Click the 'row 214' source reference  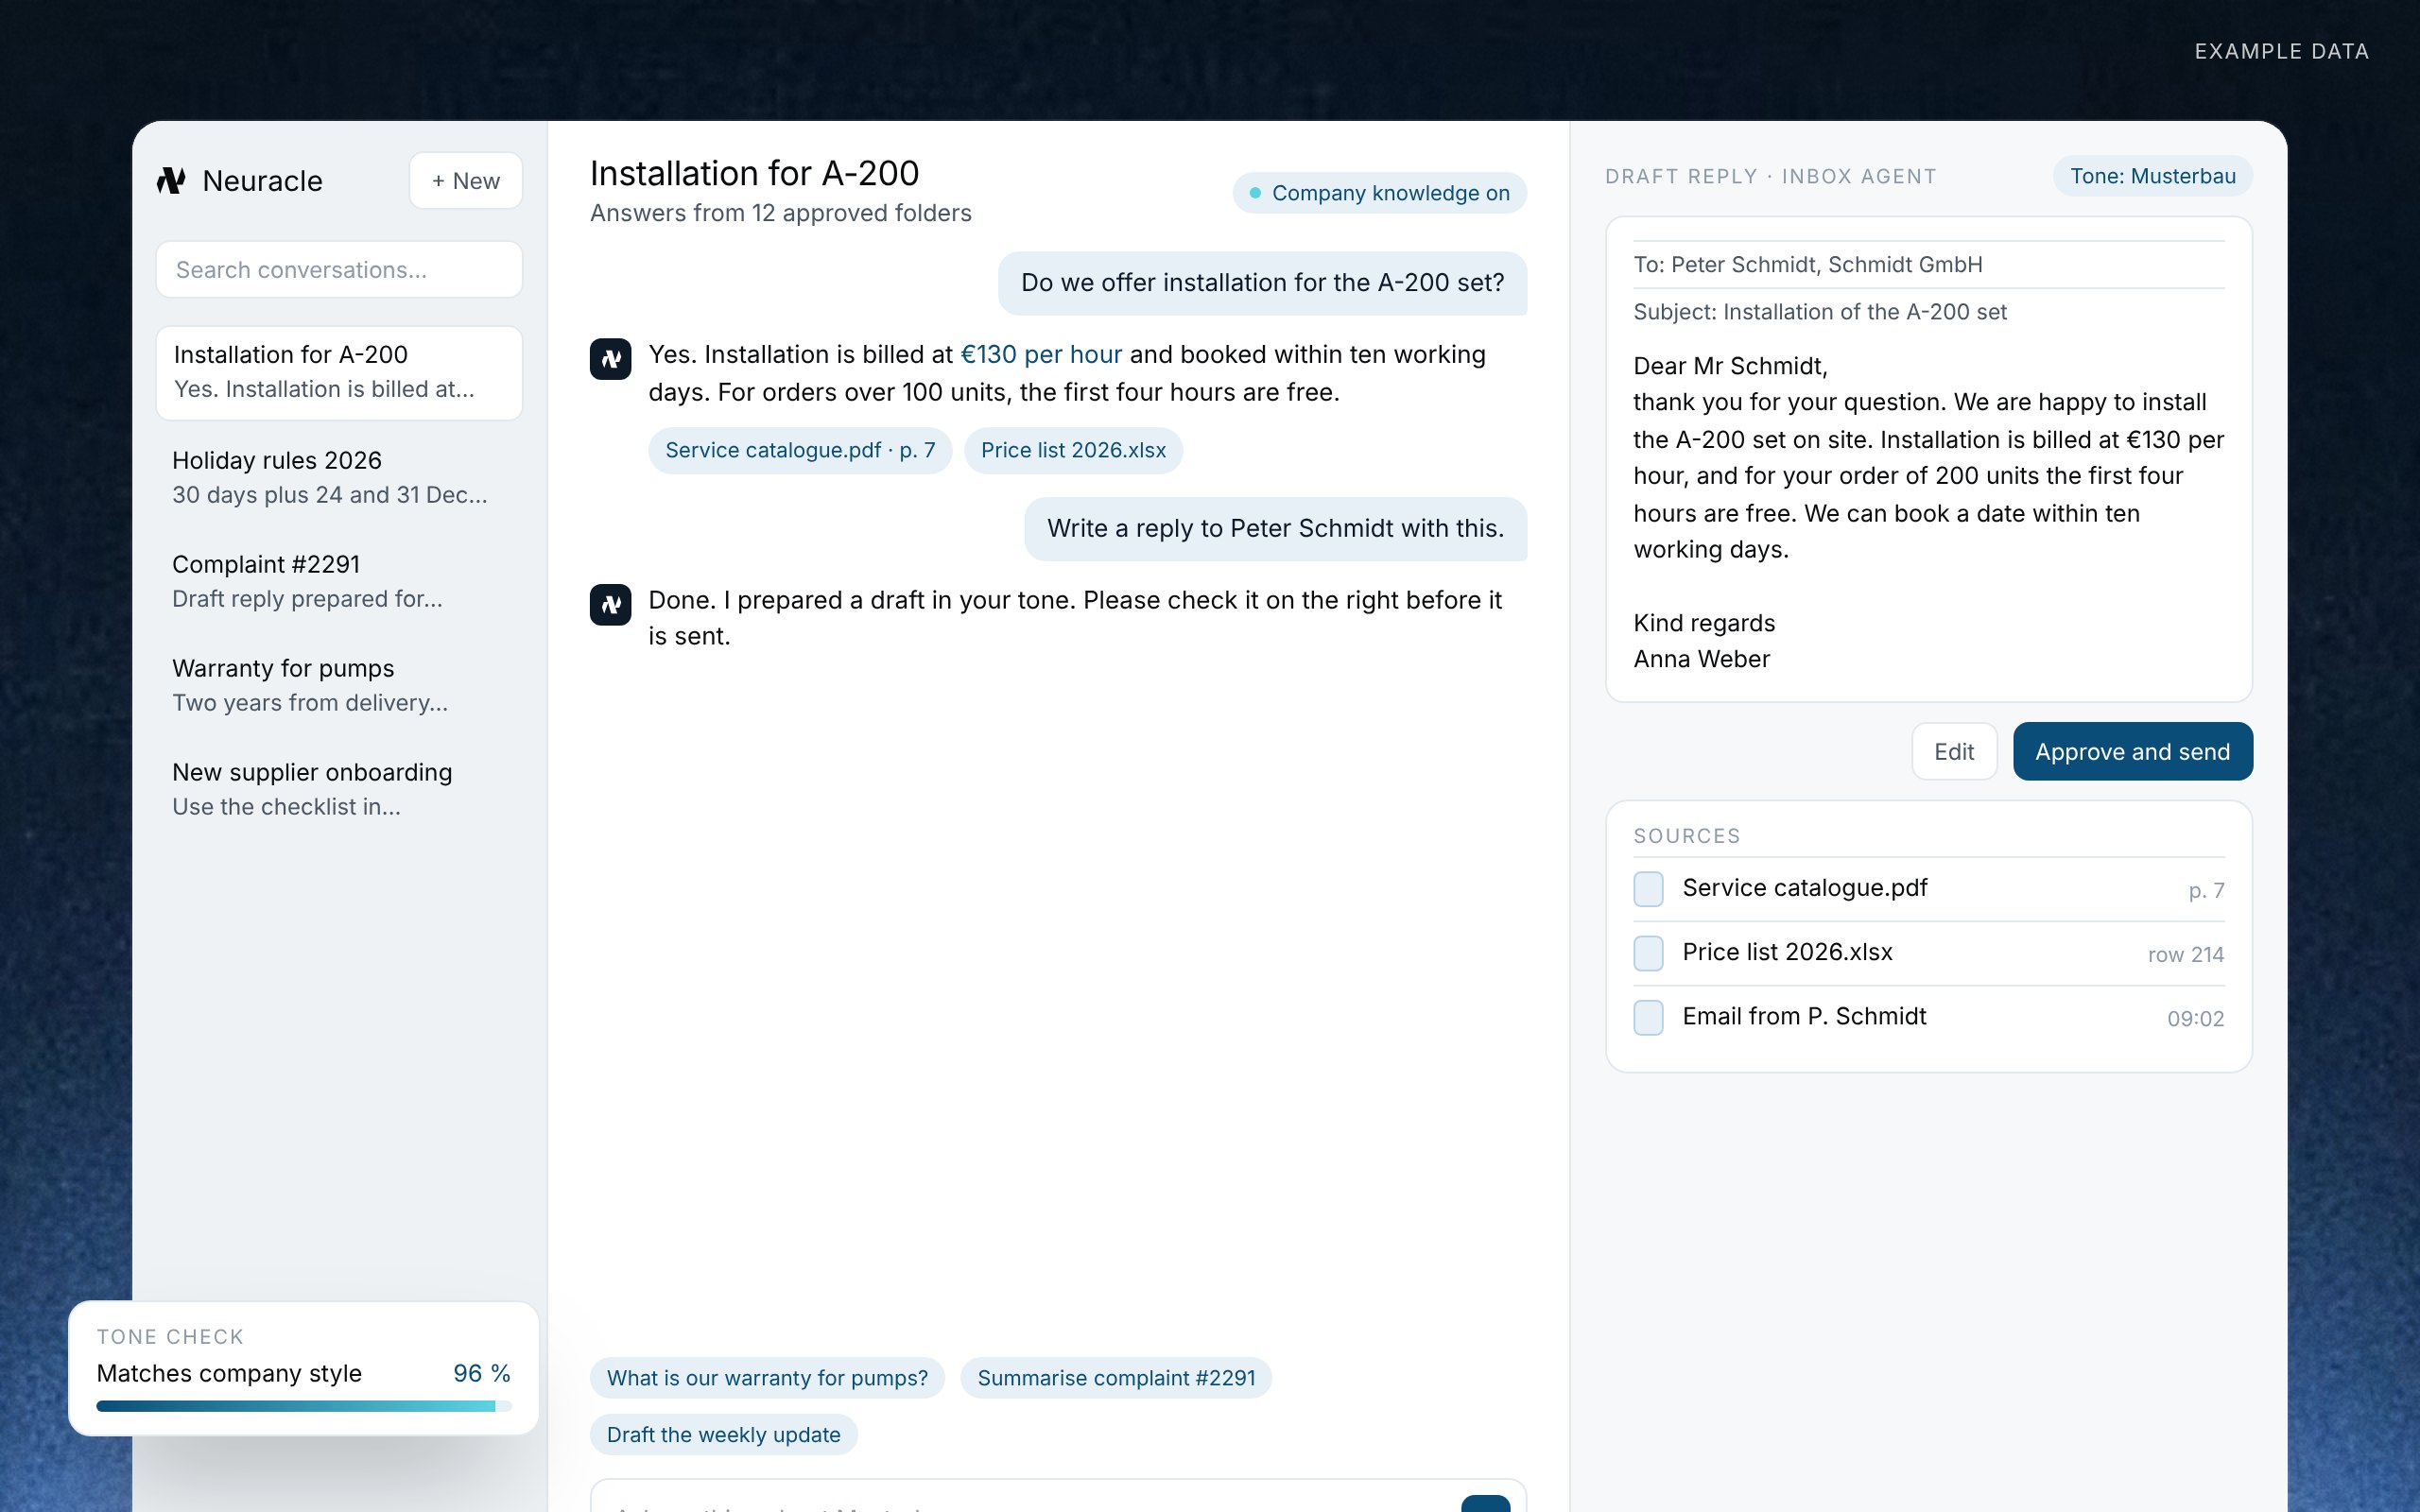2185,955
